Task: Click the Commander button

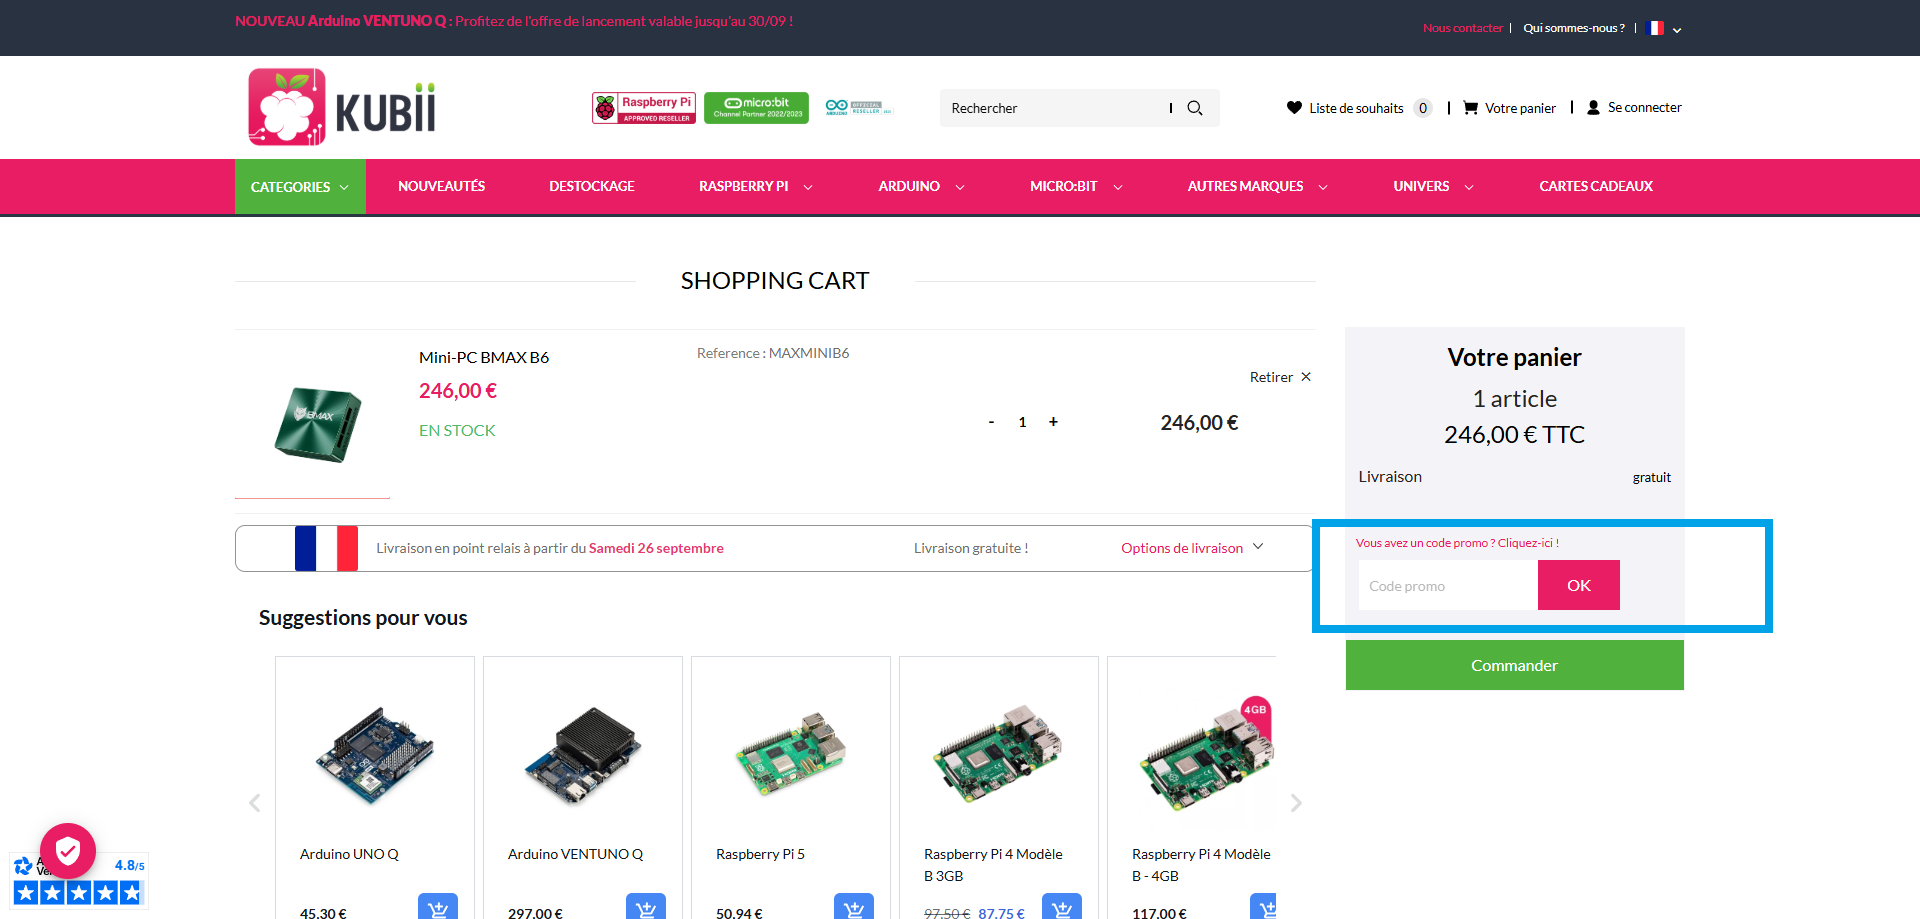Action: (x=1515, y=665)
